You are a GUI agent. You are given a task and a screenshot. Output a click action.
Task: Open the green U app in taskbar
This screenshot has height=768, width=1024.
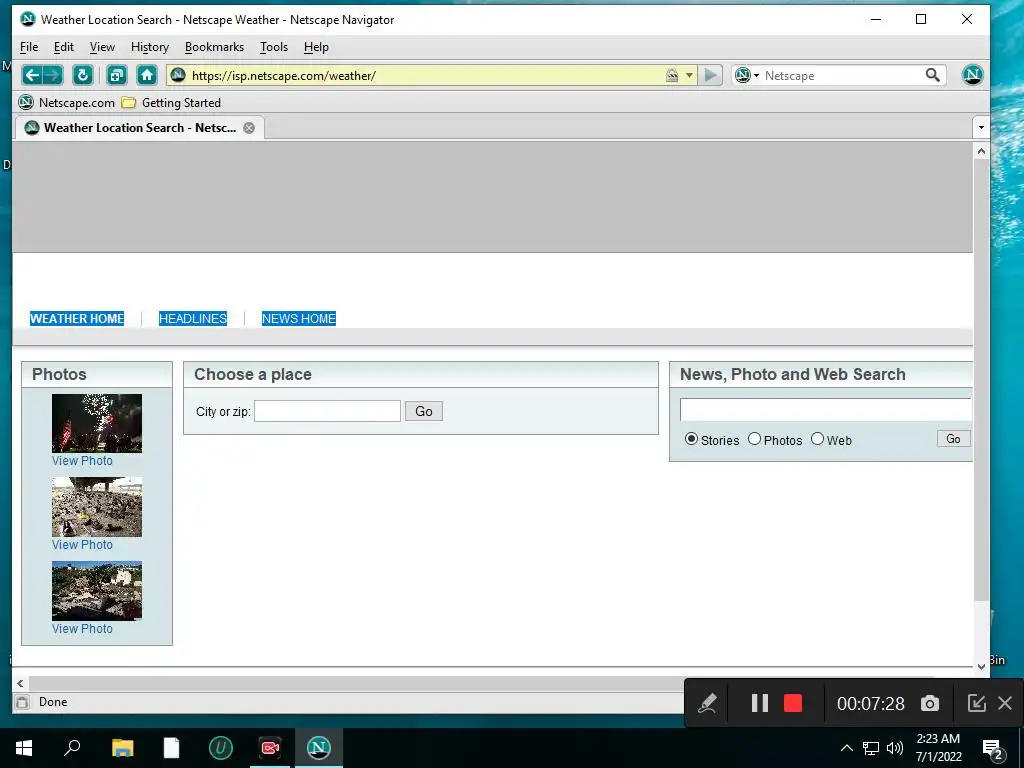click(221, 748)
